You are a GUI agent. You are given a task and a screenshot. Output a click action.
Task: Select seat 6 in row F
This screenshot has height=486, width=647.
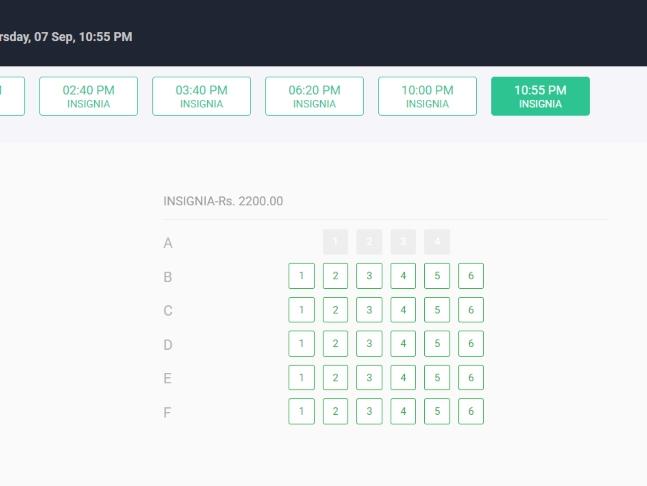point(471,411)
